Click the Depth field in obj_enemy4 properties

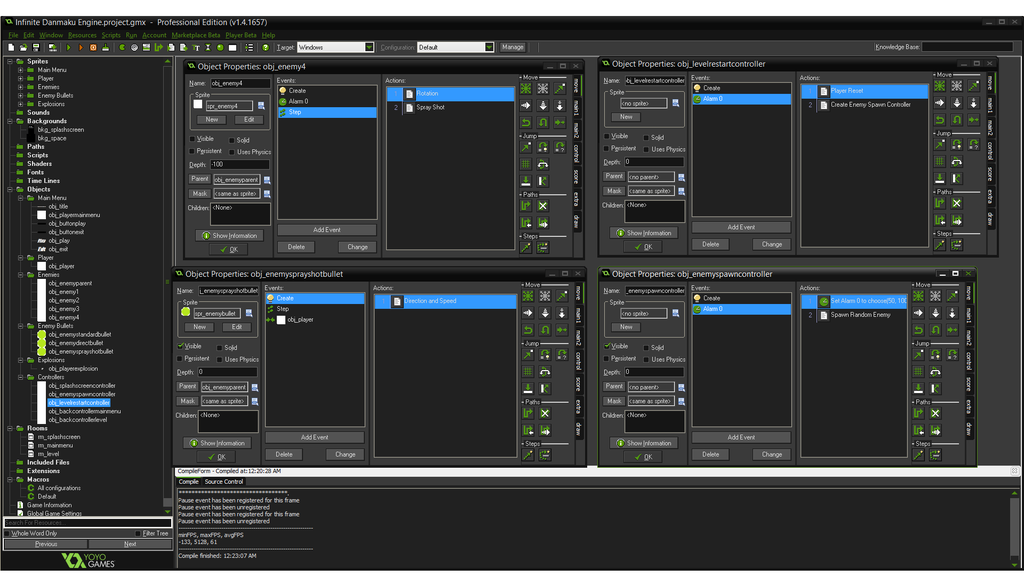(x=239, y=164)
